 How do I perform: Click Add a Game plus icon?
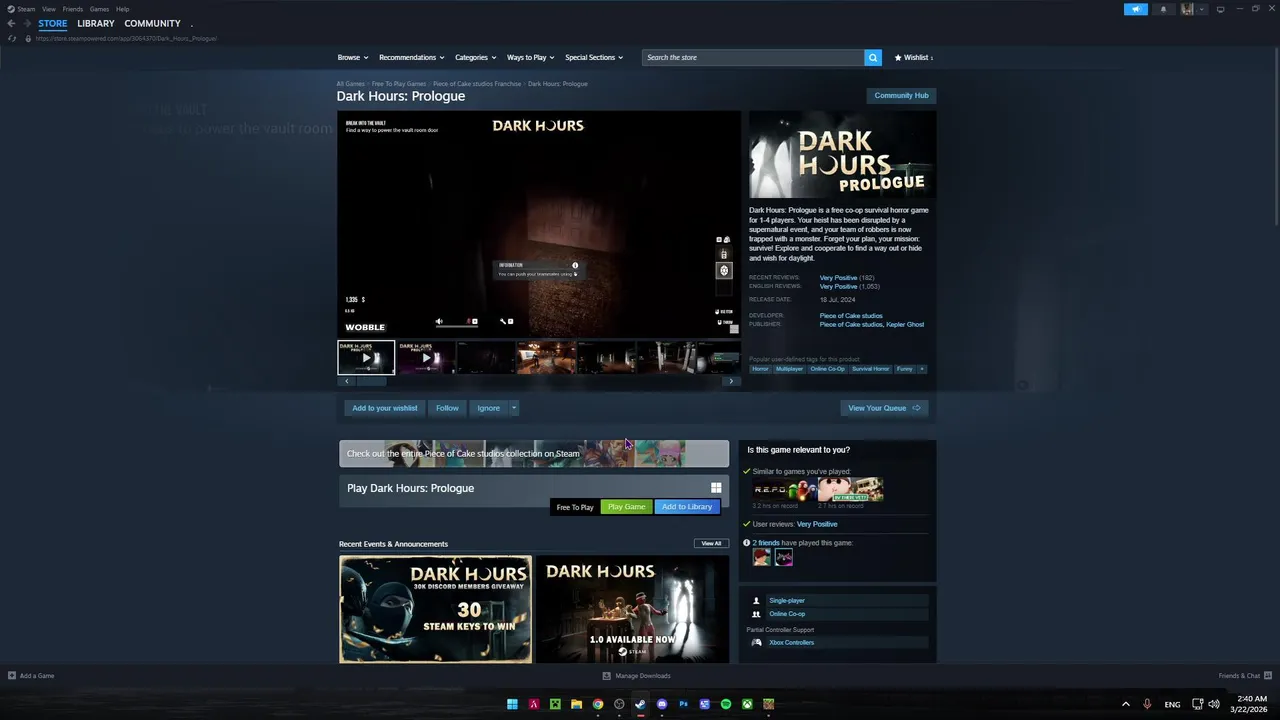(12, 676)
